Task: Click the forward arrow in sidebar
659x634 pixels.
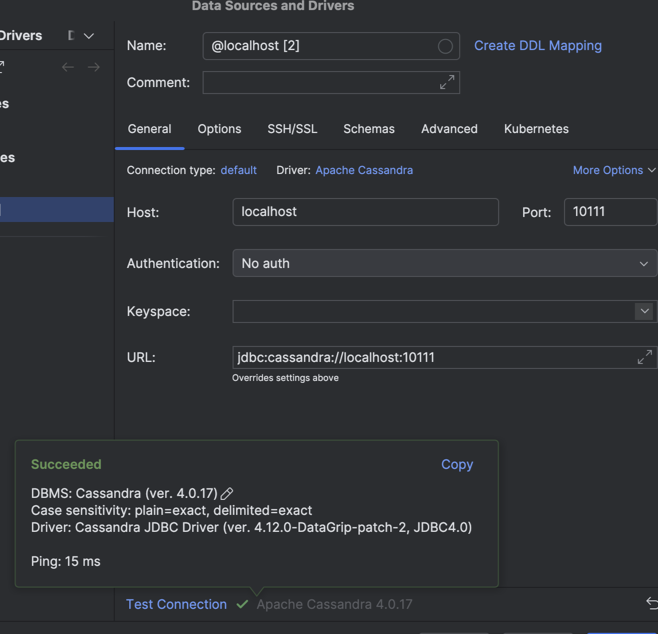Action: [x=94, y=67]
